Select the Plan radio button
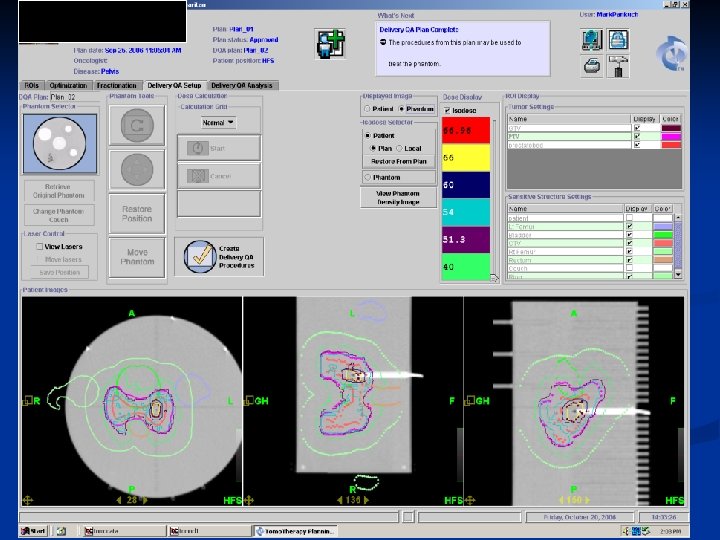The width and height of the screenshot is (720, 540). point(373,148)
